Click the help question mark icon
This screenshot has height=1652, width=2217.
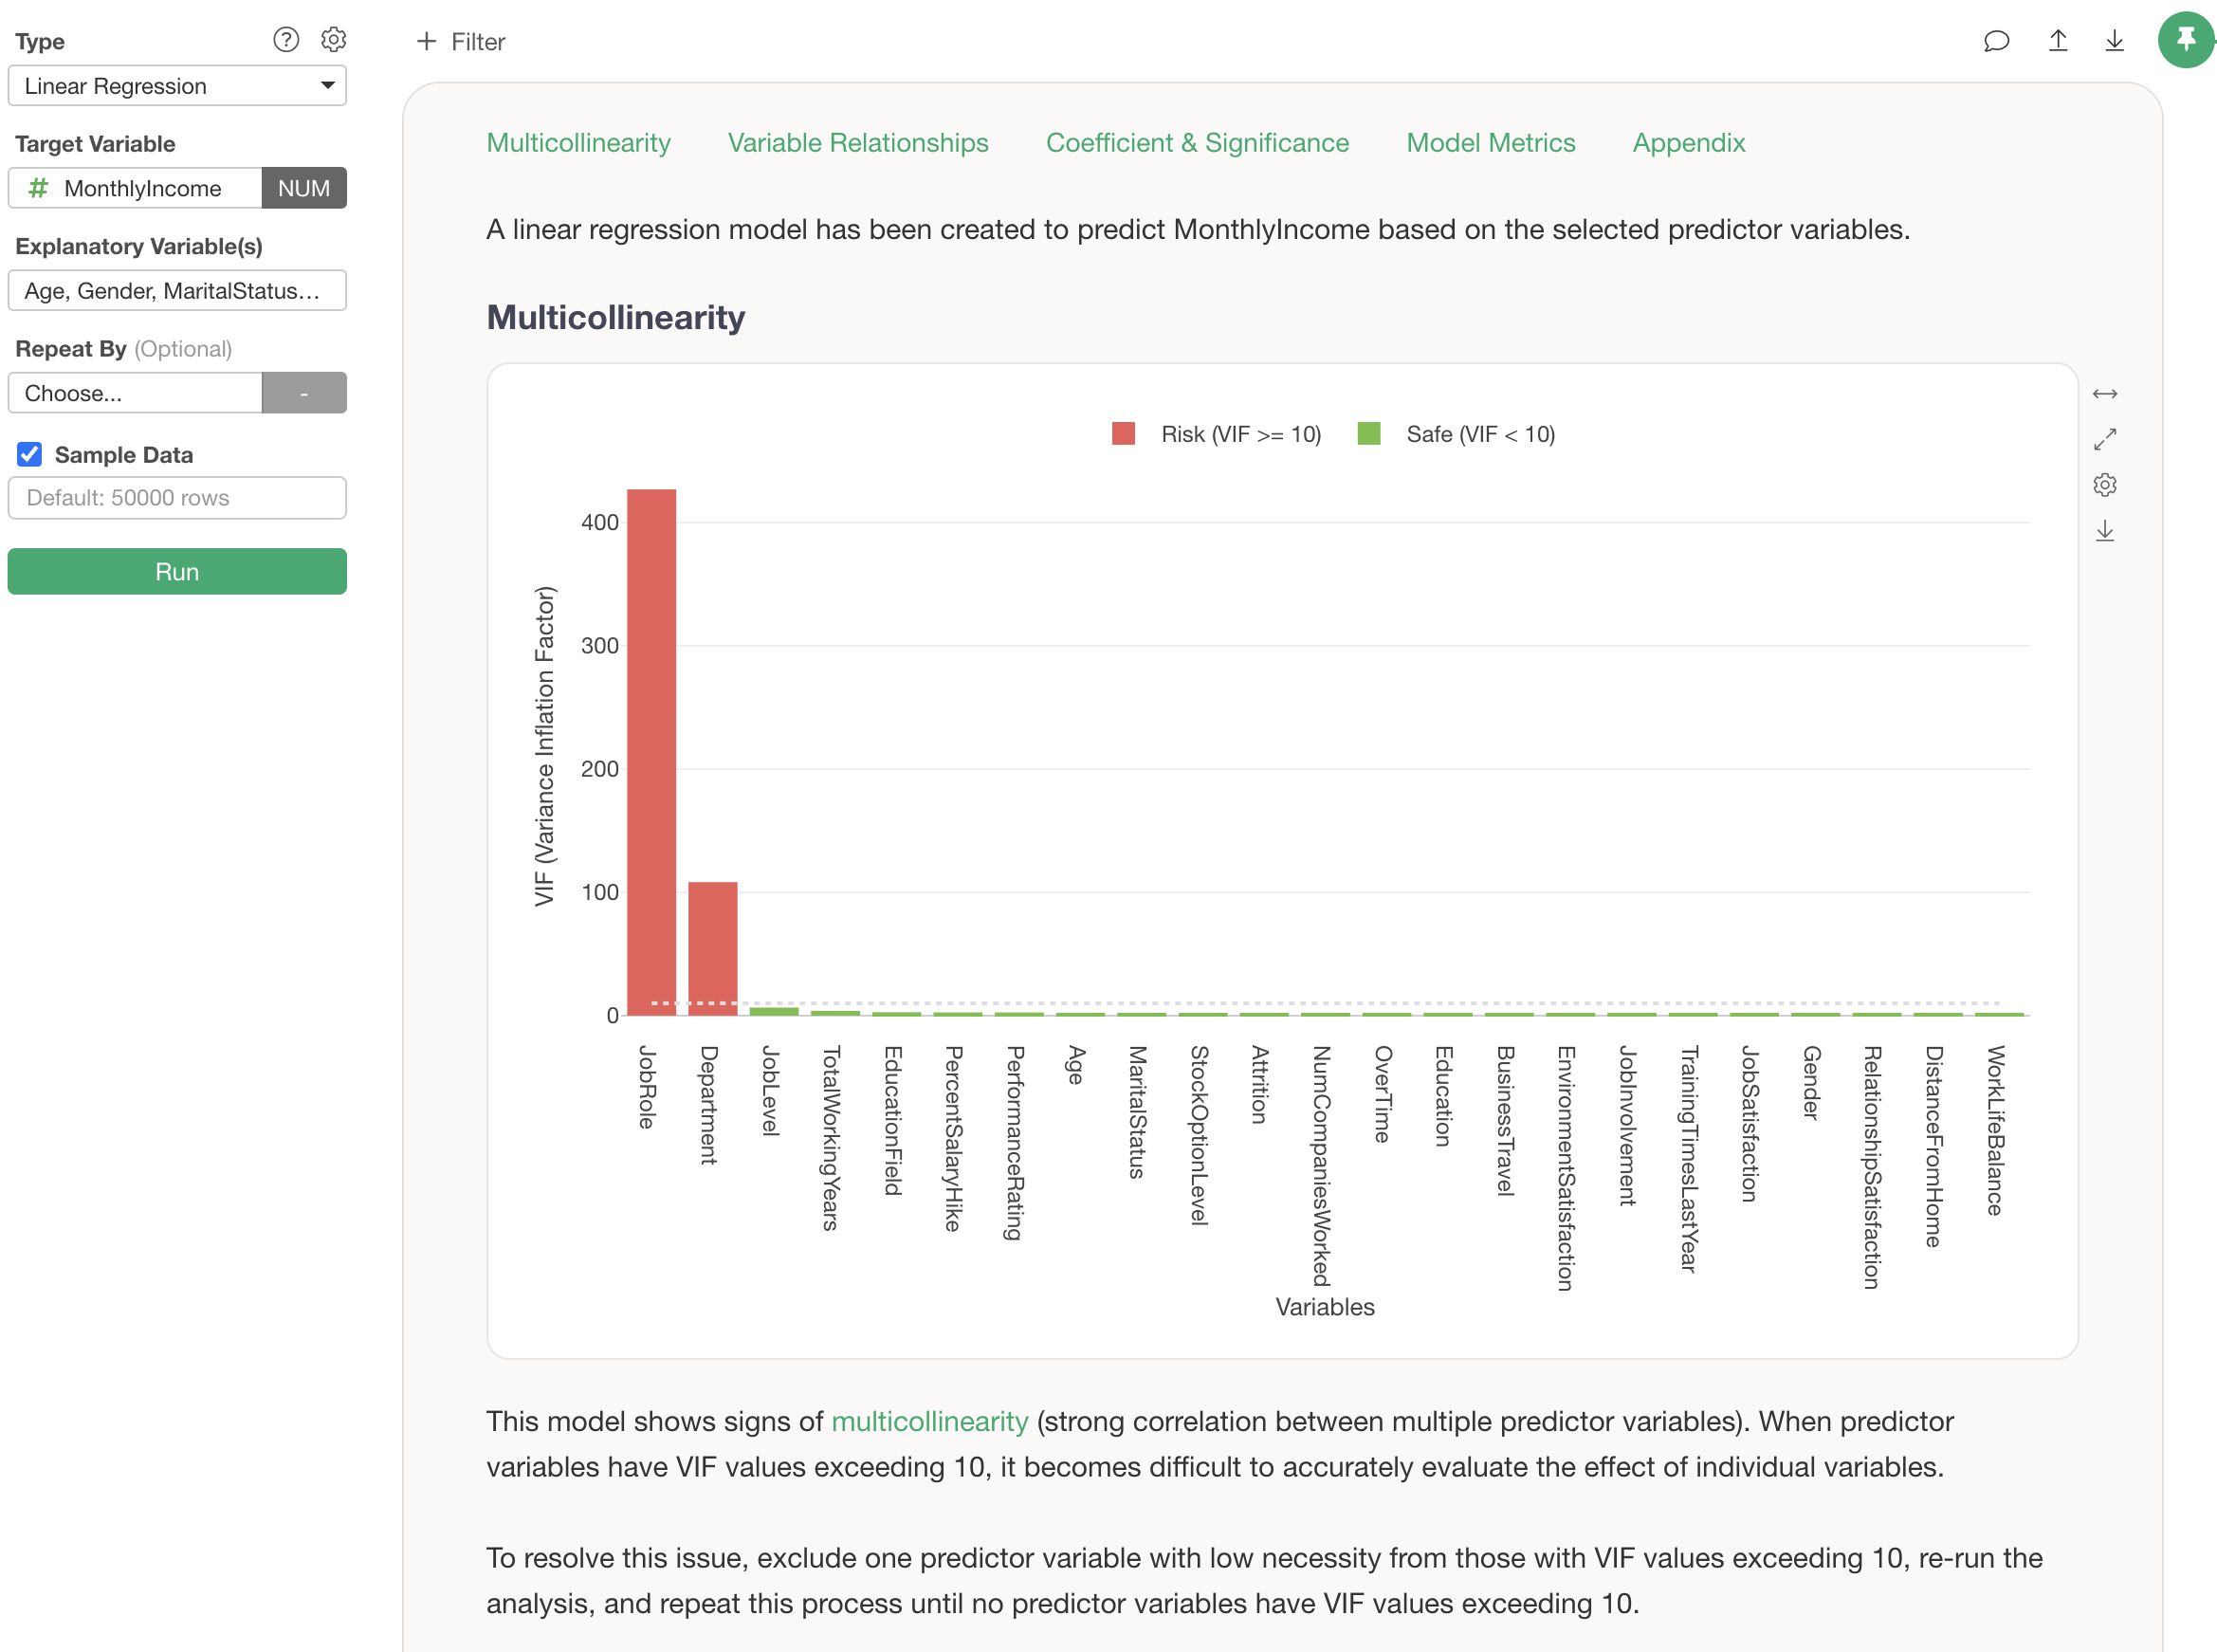tap(286, 40)
